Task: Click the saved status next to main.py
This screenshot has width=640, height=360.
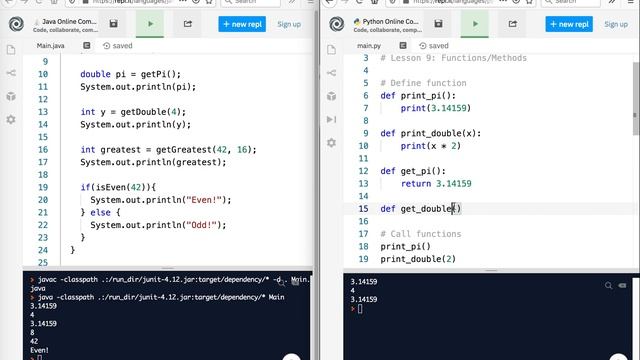Action: tap(434, 46)
